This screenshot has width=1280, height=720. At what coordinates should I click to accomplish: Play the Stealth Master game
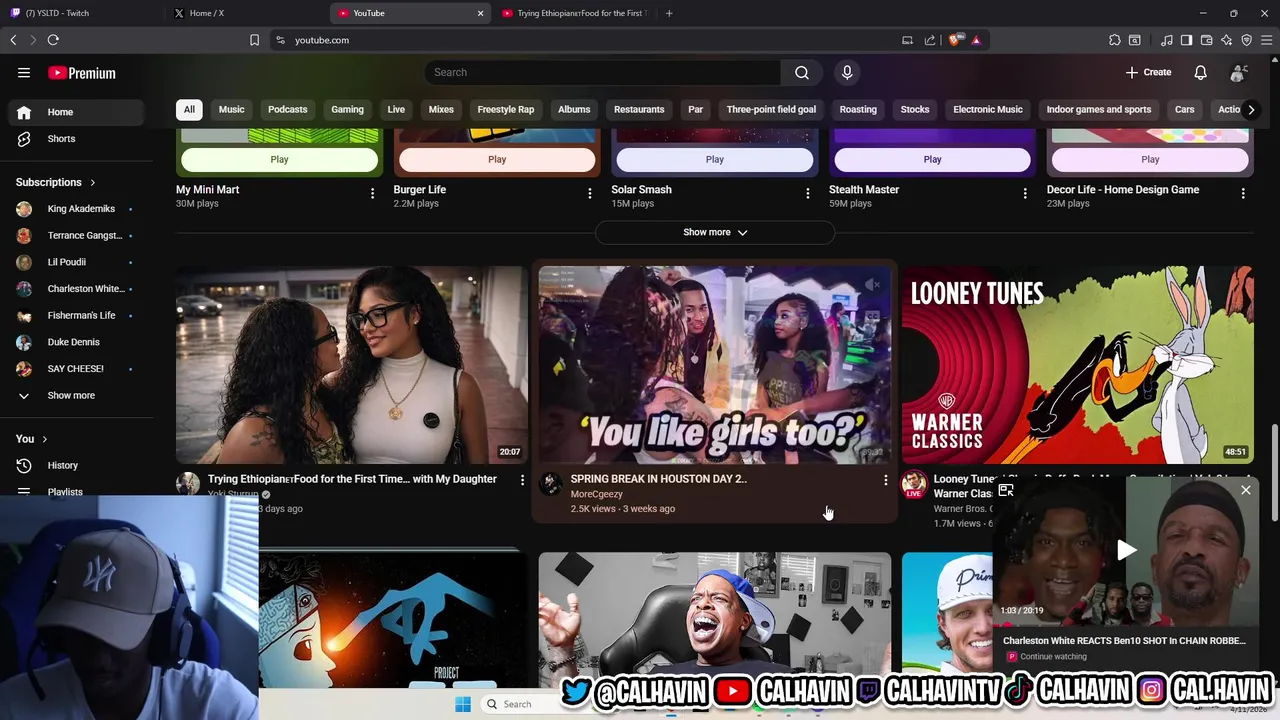(932, 159)
